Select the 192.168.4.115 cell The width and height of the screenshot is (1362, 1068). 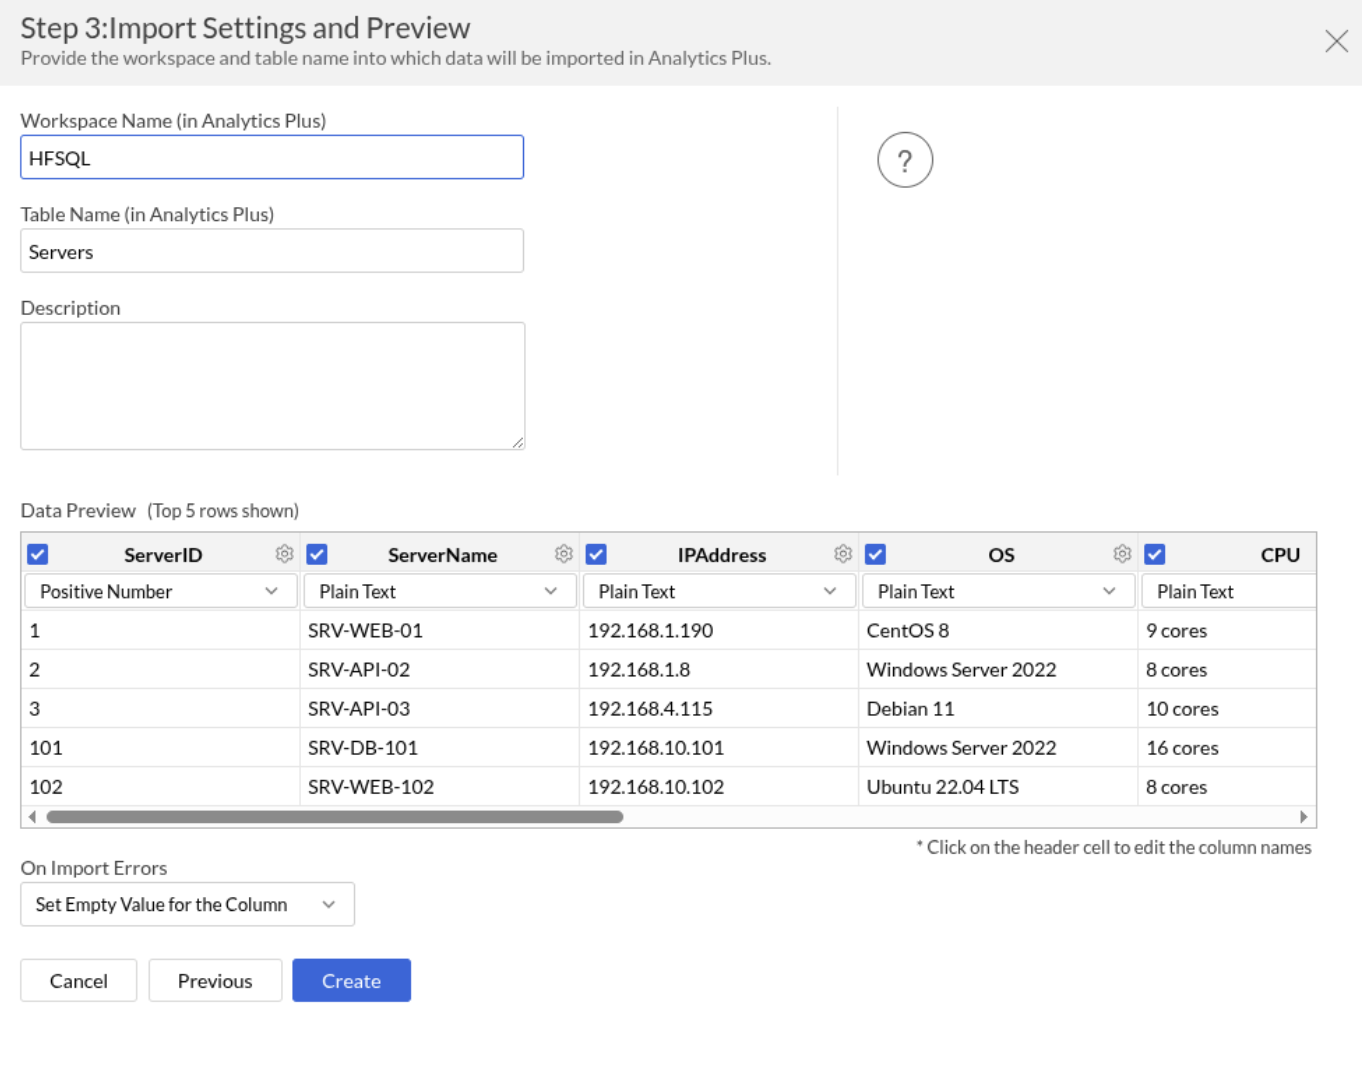[x=719, y=708]
